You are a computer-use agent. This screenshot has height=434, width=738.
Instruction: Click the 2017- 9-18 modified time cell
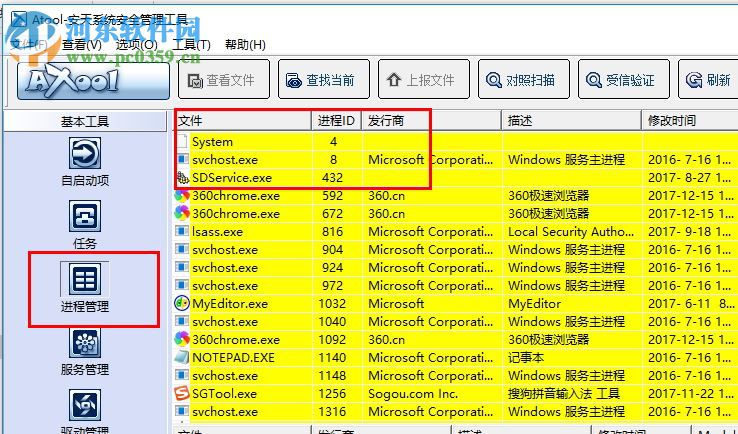(x=690, y=232)
